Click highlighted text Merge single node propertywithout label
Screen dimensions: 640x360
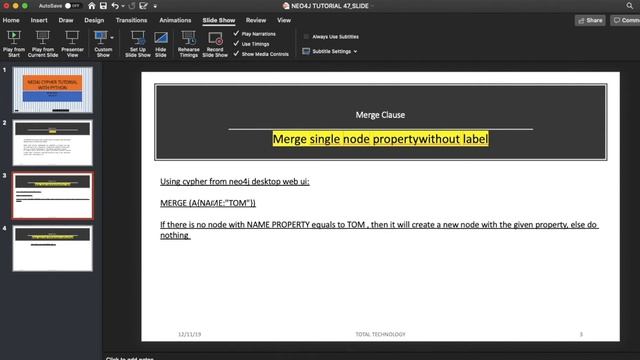(x=380, y=139)
